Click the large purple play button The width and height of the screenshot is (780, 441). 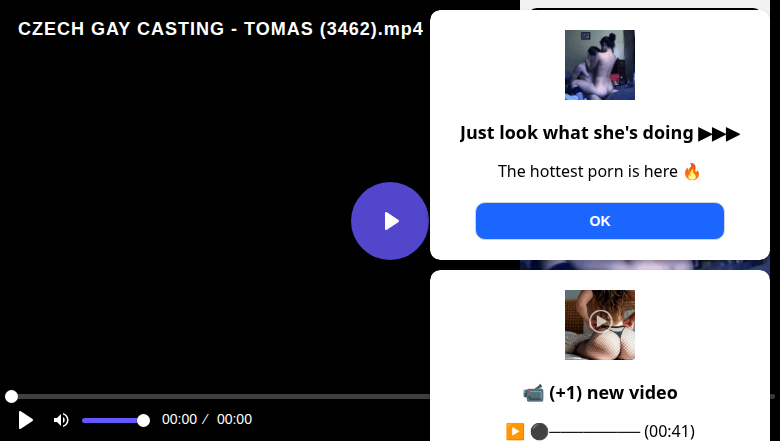point(390,221)
